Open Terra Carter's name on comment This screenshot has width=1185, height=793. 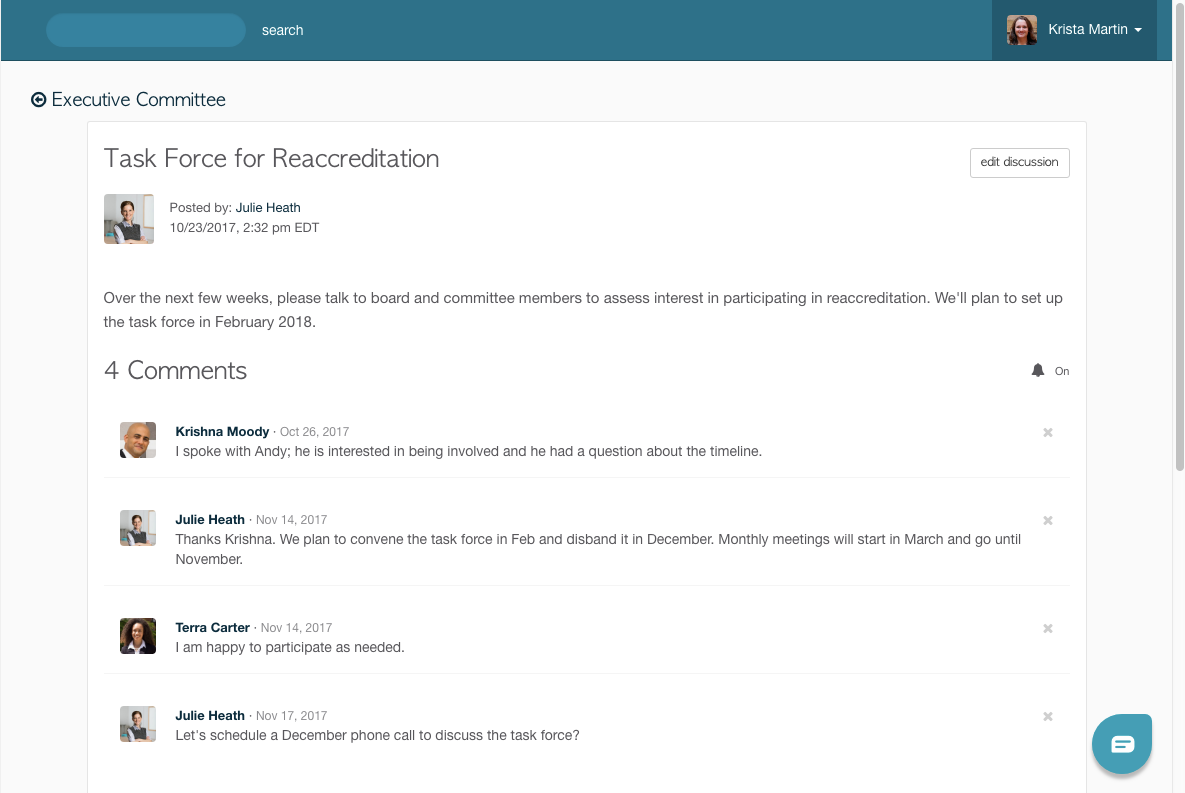tap(212, 628)
